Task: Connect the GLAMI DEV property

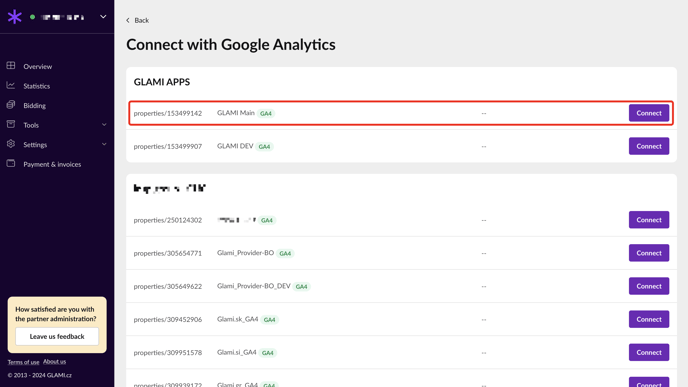Action: pos(649,146)
